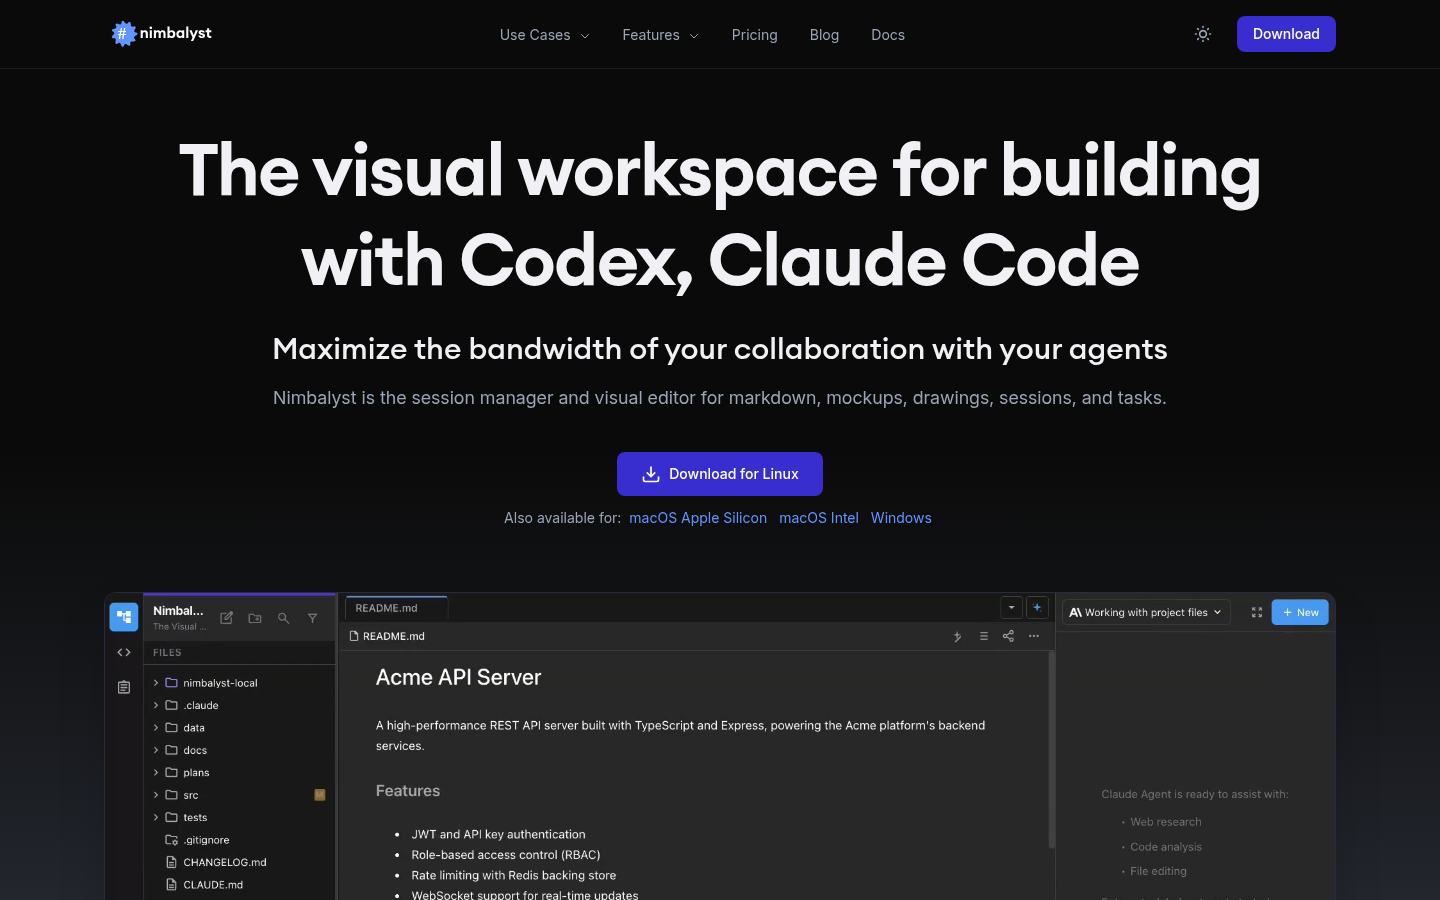Image resolution: width=1440 pixels, height=900 pixels.
Task: Open the code brackets sidebar icon
Action: (124, 652)
